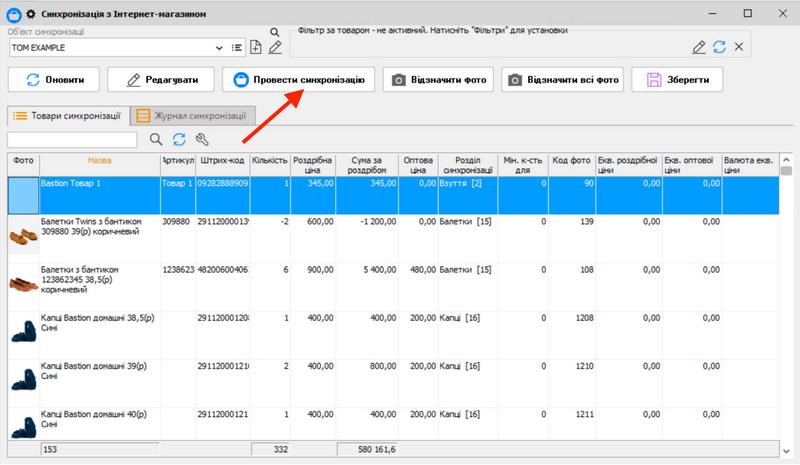Open the list icon beside TOM EXAMPLE
This screenshot has width=800, height=465.
pos(238,47)
